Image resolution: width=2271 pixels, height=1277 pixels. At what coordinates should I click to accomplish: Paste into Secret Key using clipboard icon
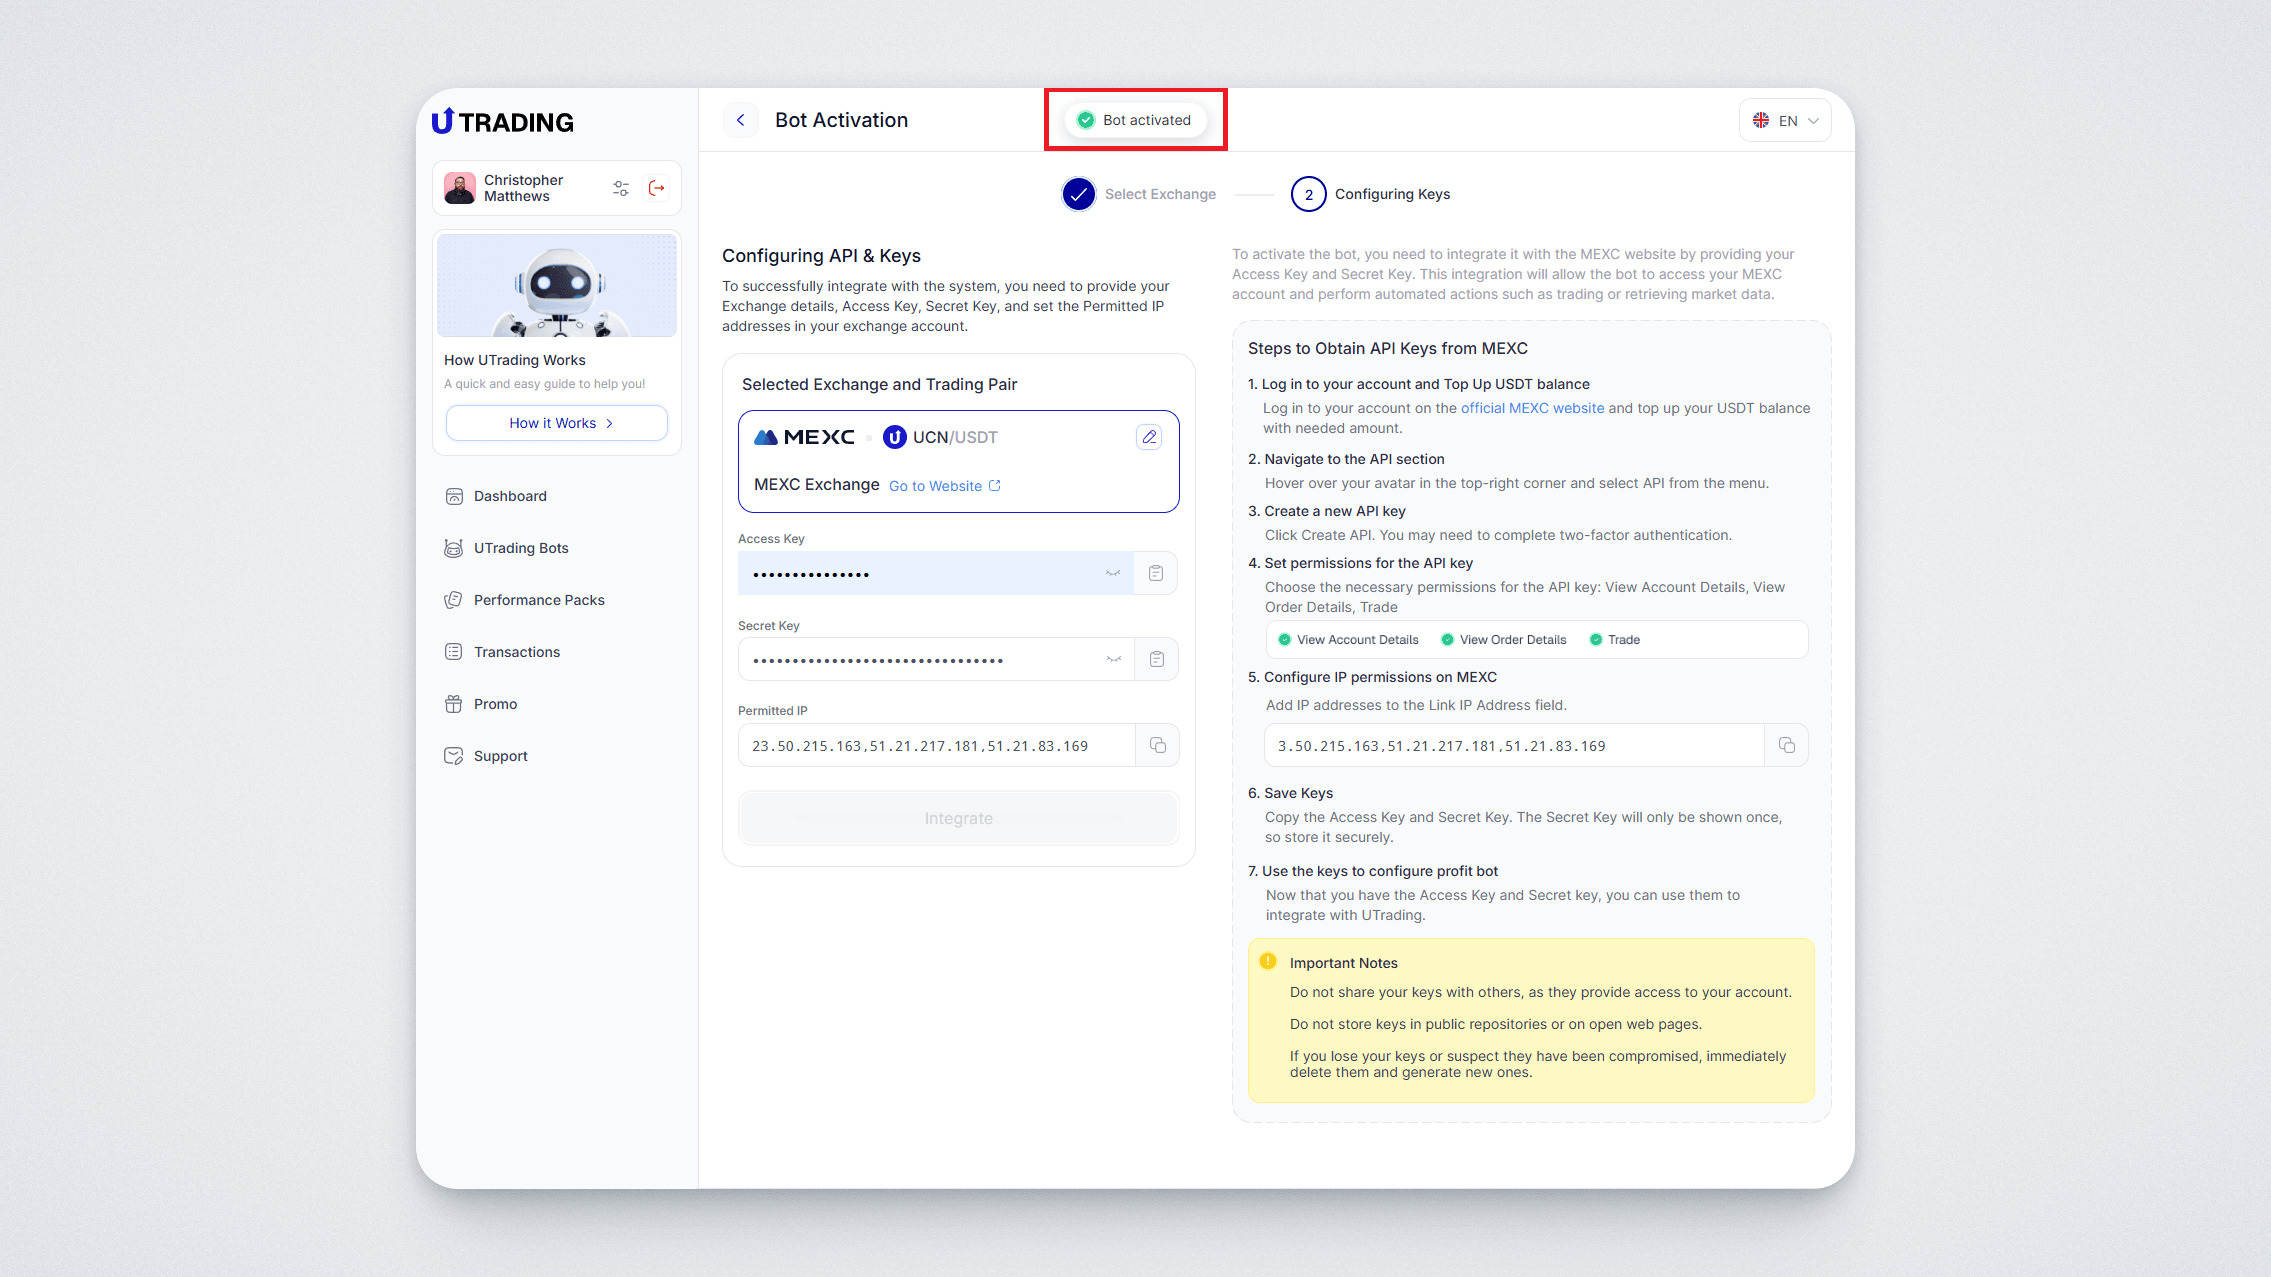(1156, 659)
